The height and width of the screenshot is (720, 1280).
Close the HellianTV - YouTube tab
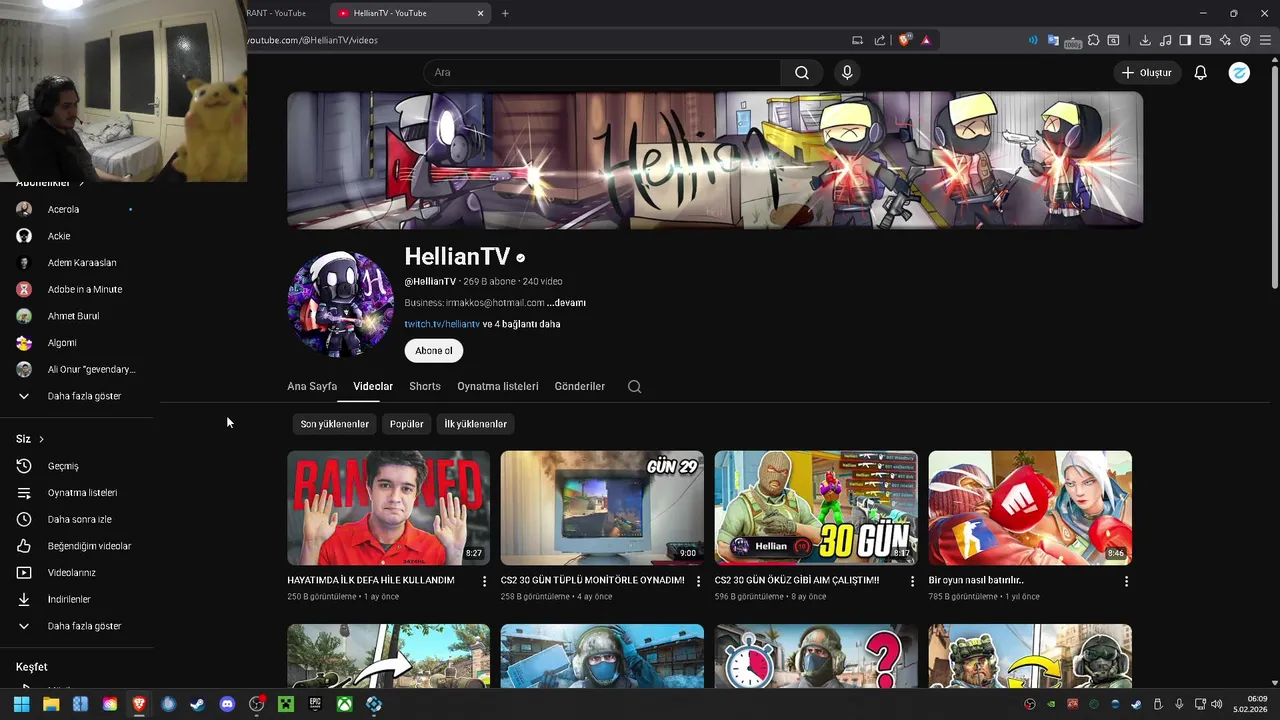coord(480,13)
